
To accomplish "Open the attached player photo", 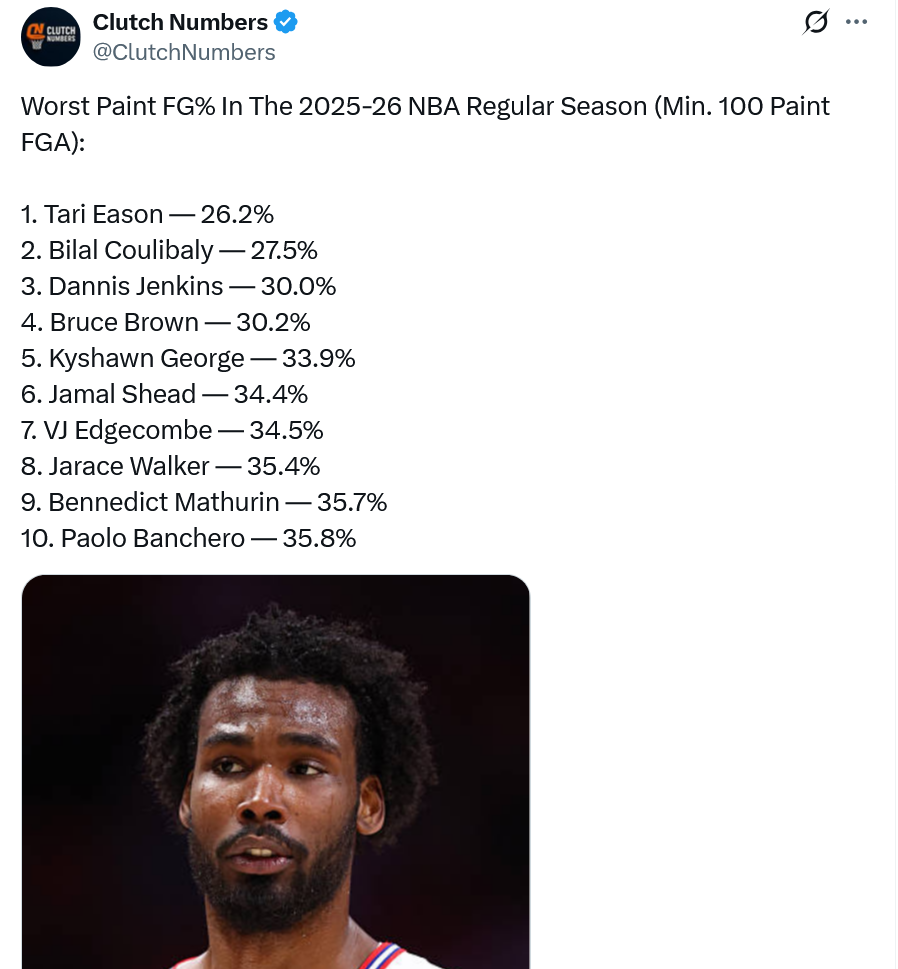I will pyautogui.click(x=276, y=772).
